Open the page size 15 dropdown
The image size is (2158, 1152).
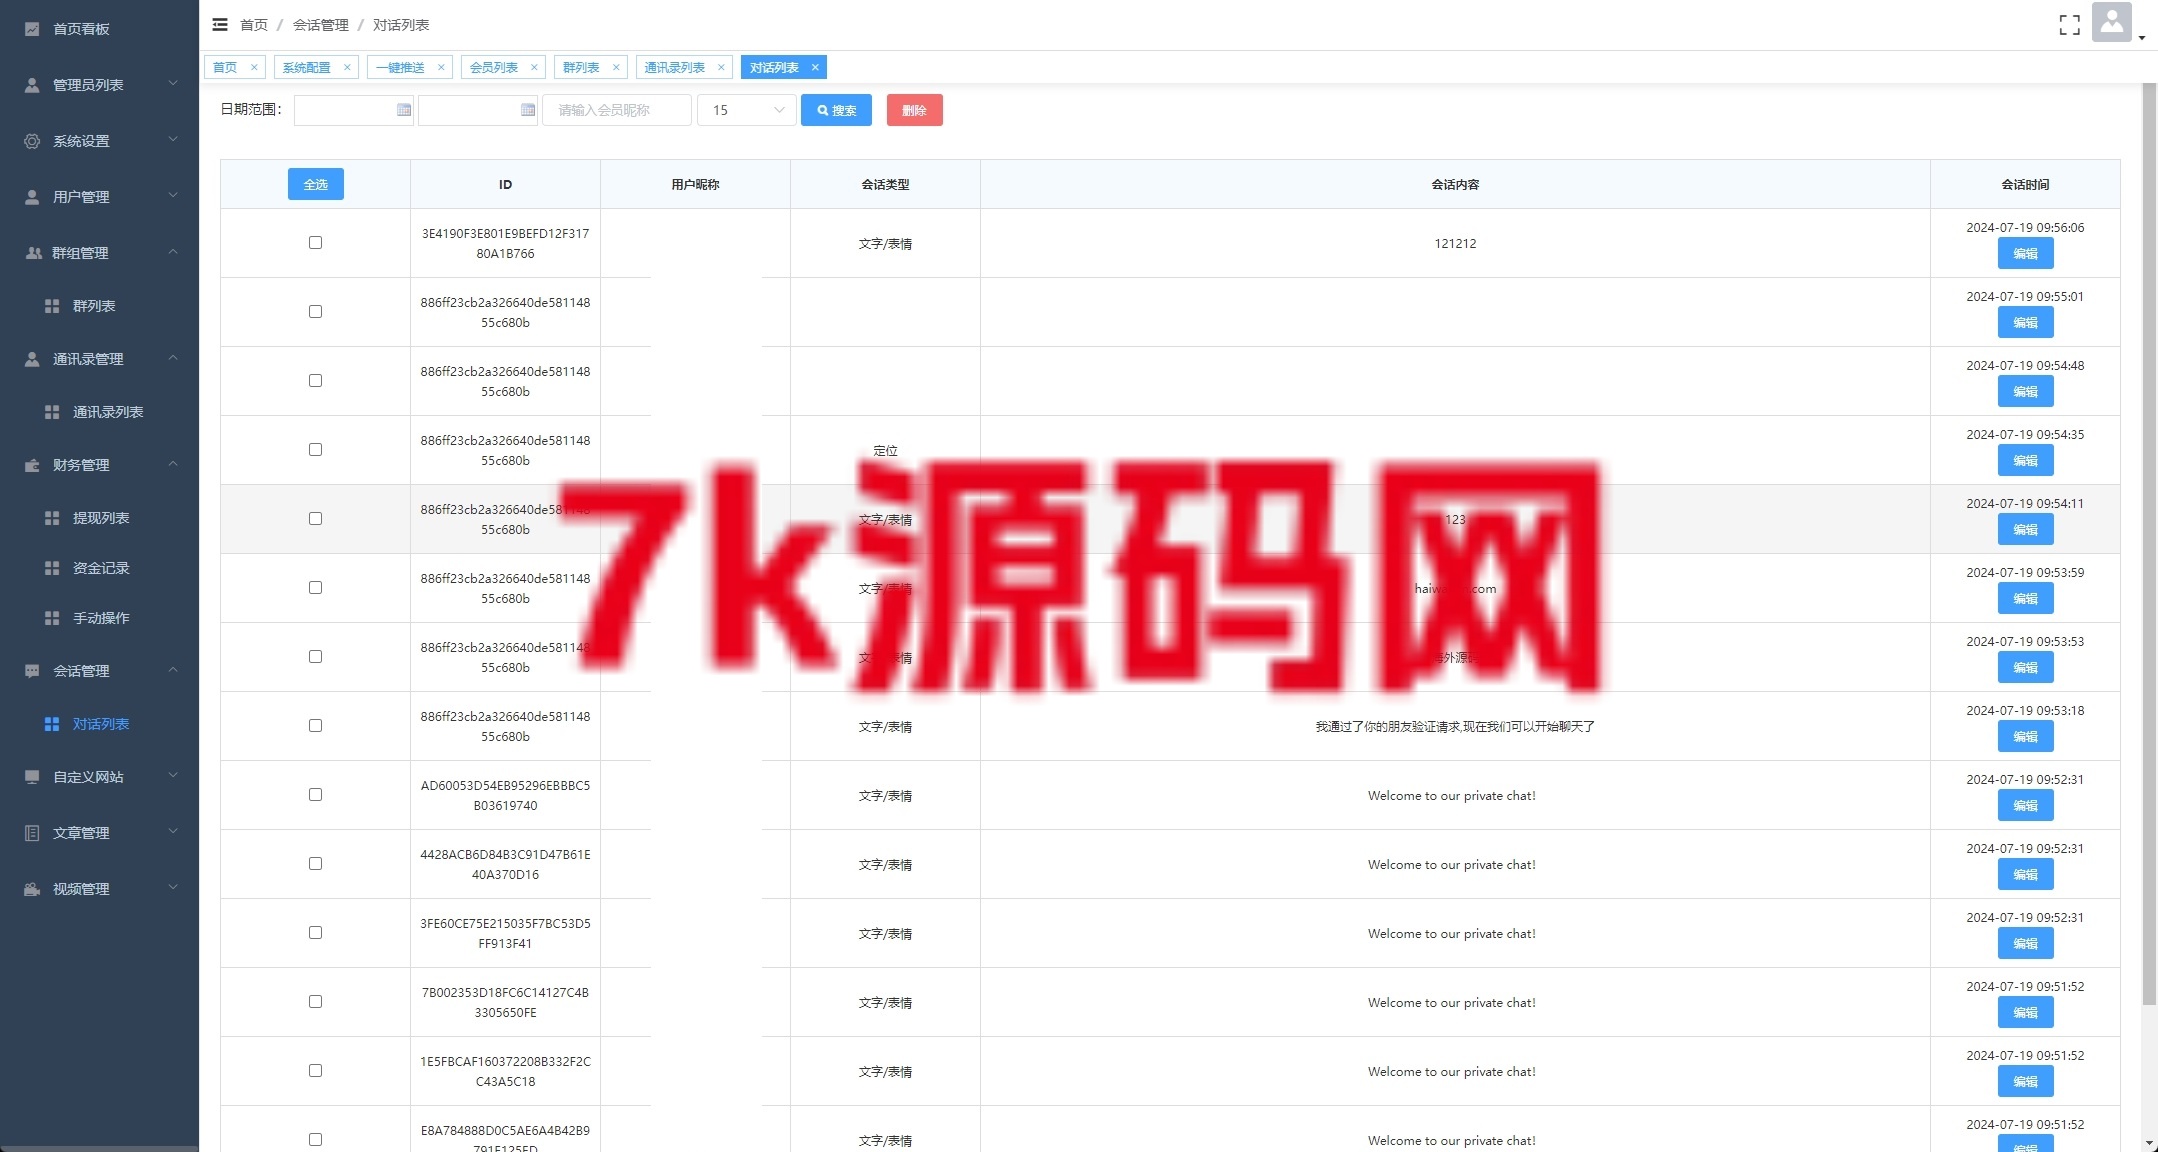click(x=746, y=110)
